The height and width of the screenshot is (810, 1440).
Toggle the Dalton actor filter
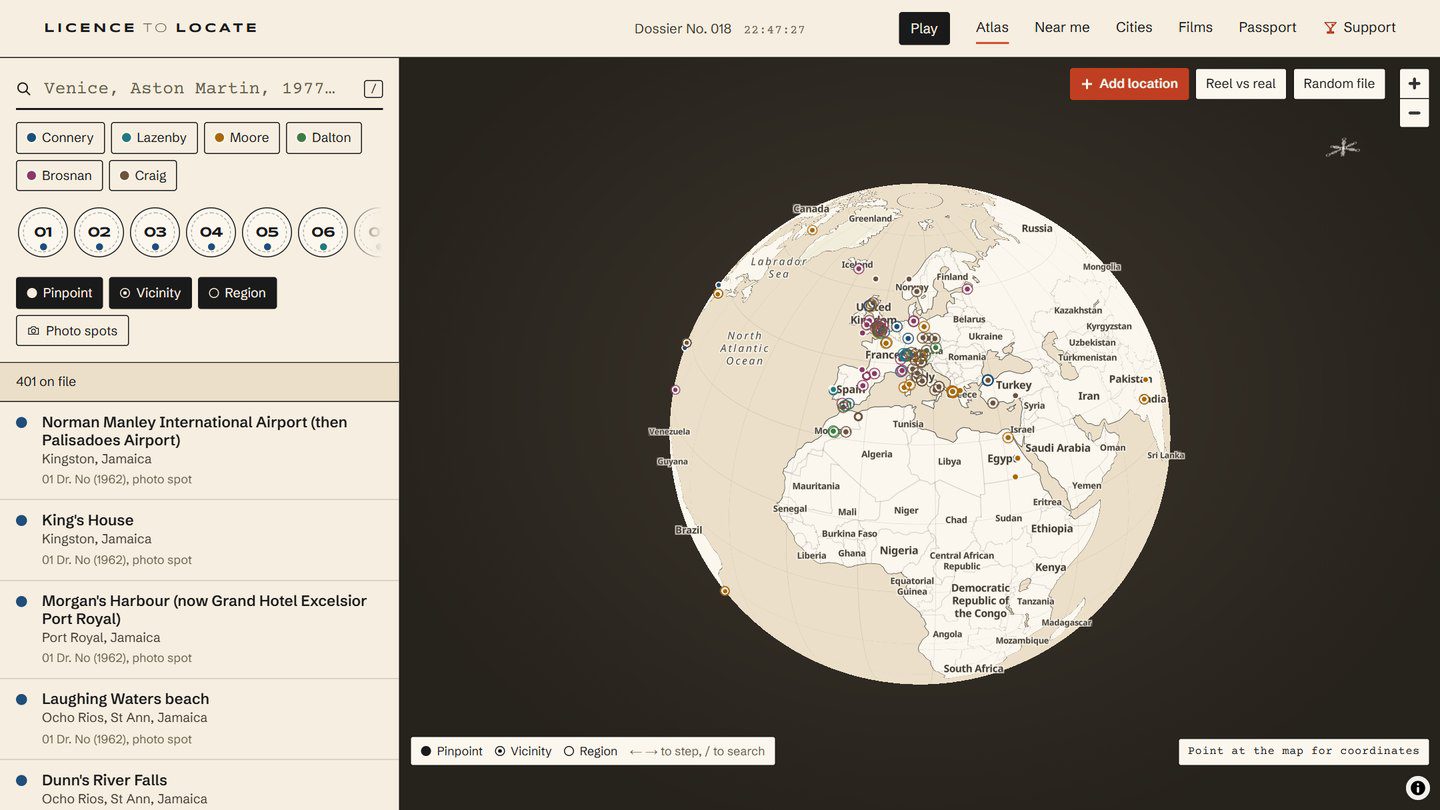click(324, 138)
